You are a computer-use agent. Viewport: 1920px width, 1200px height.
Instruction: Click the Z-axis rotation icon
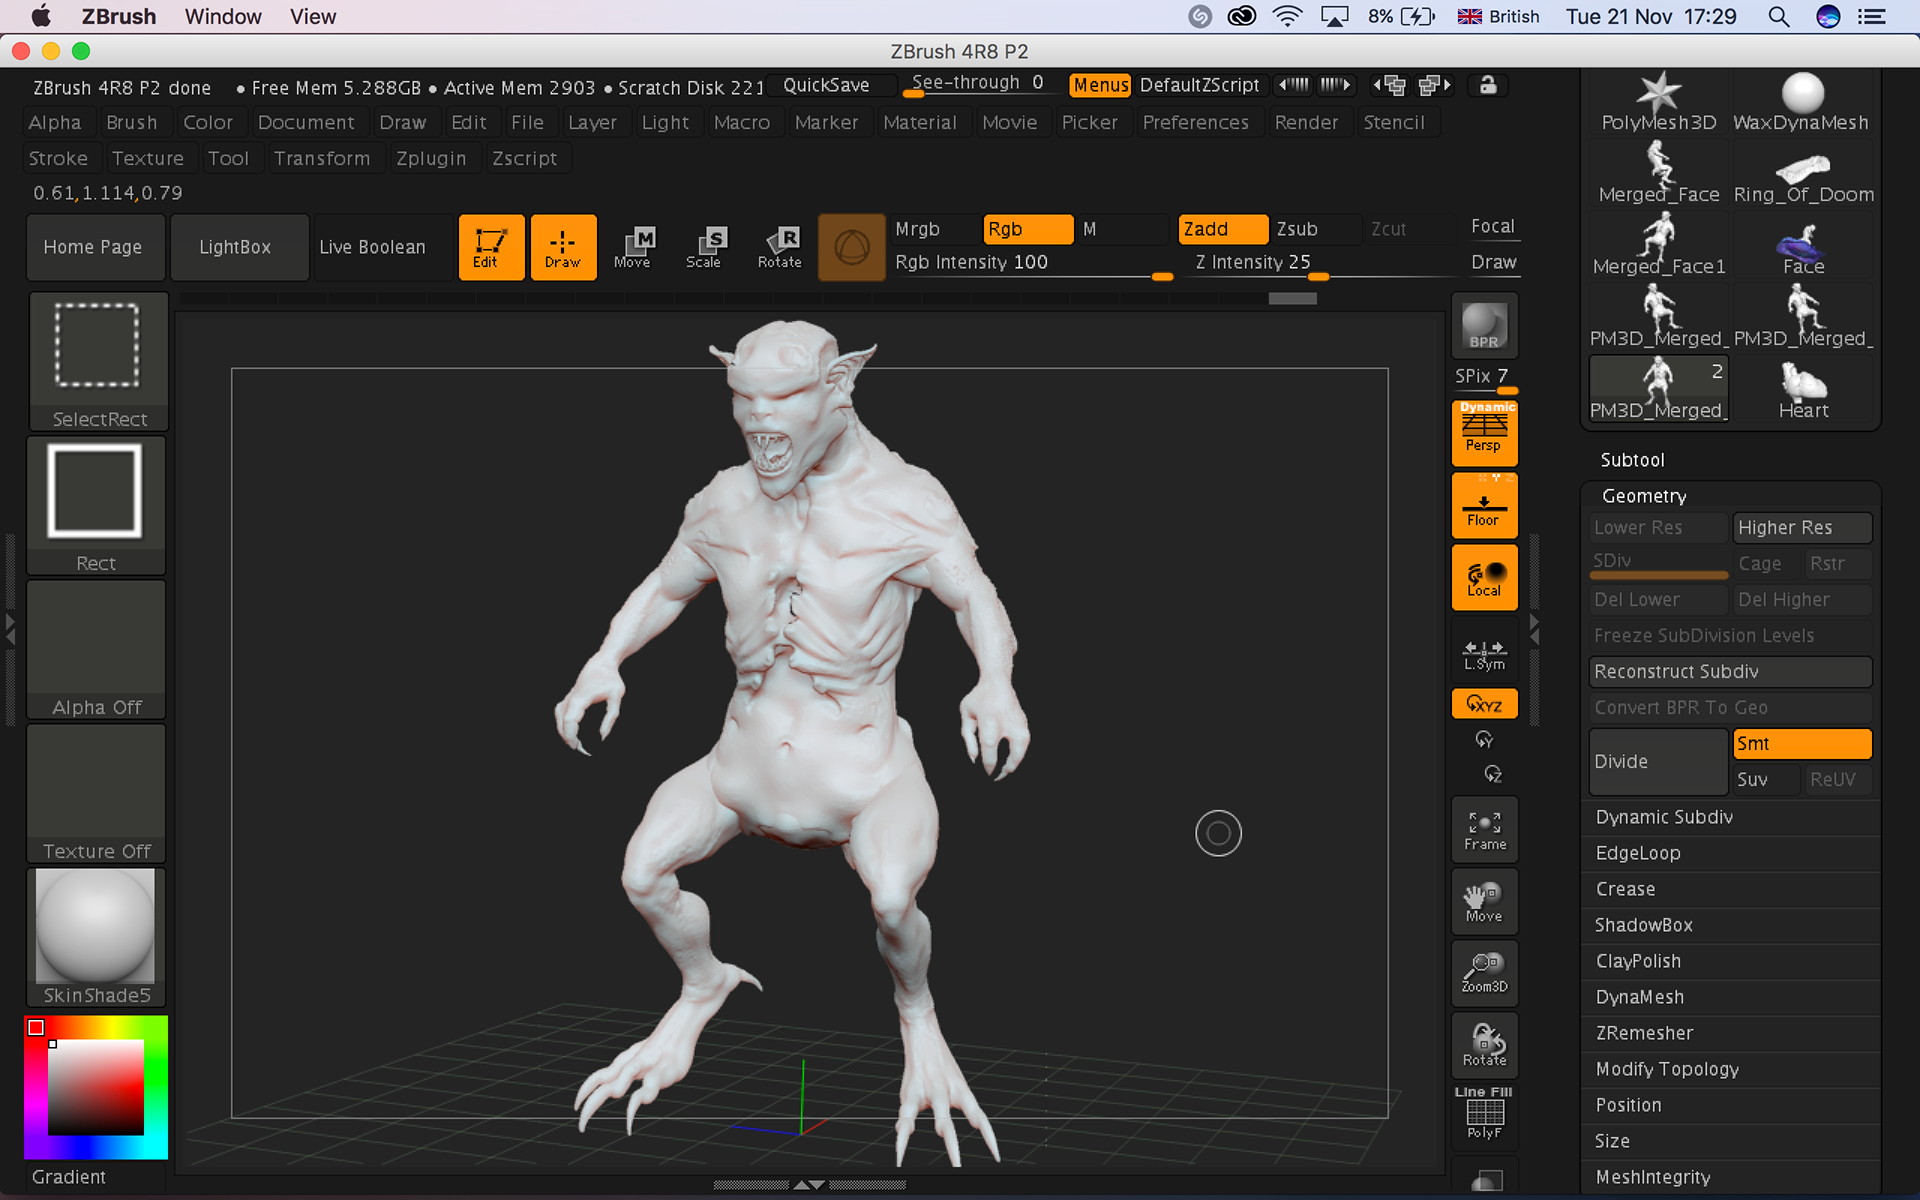coord(1493,774)
